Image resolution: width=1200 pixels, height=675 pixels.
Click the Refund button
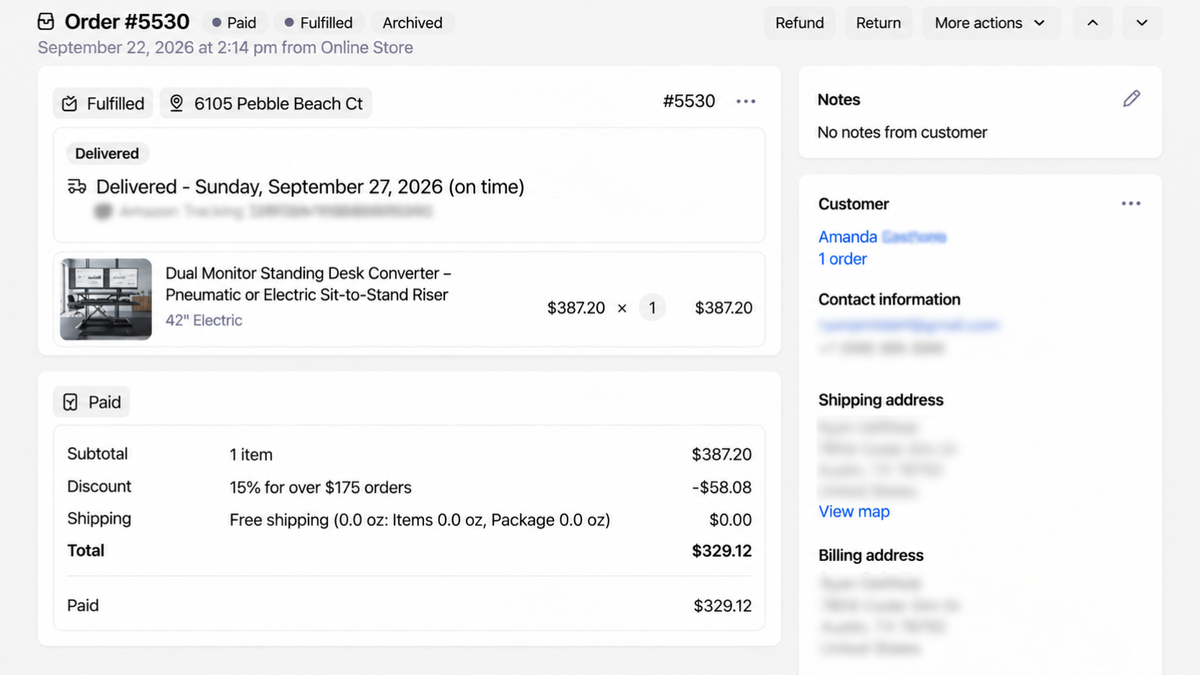[800, 23]
